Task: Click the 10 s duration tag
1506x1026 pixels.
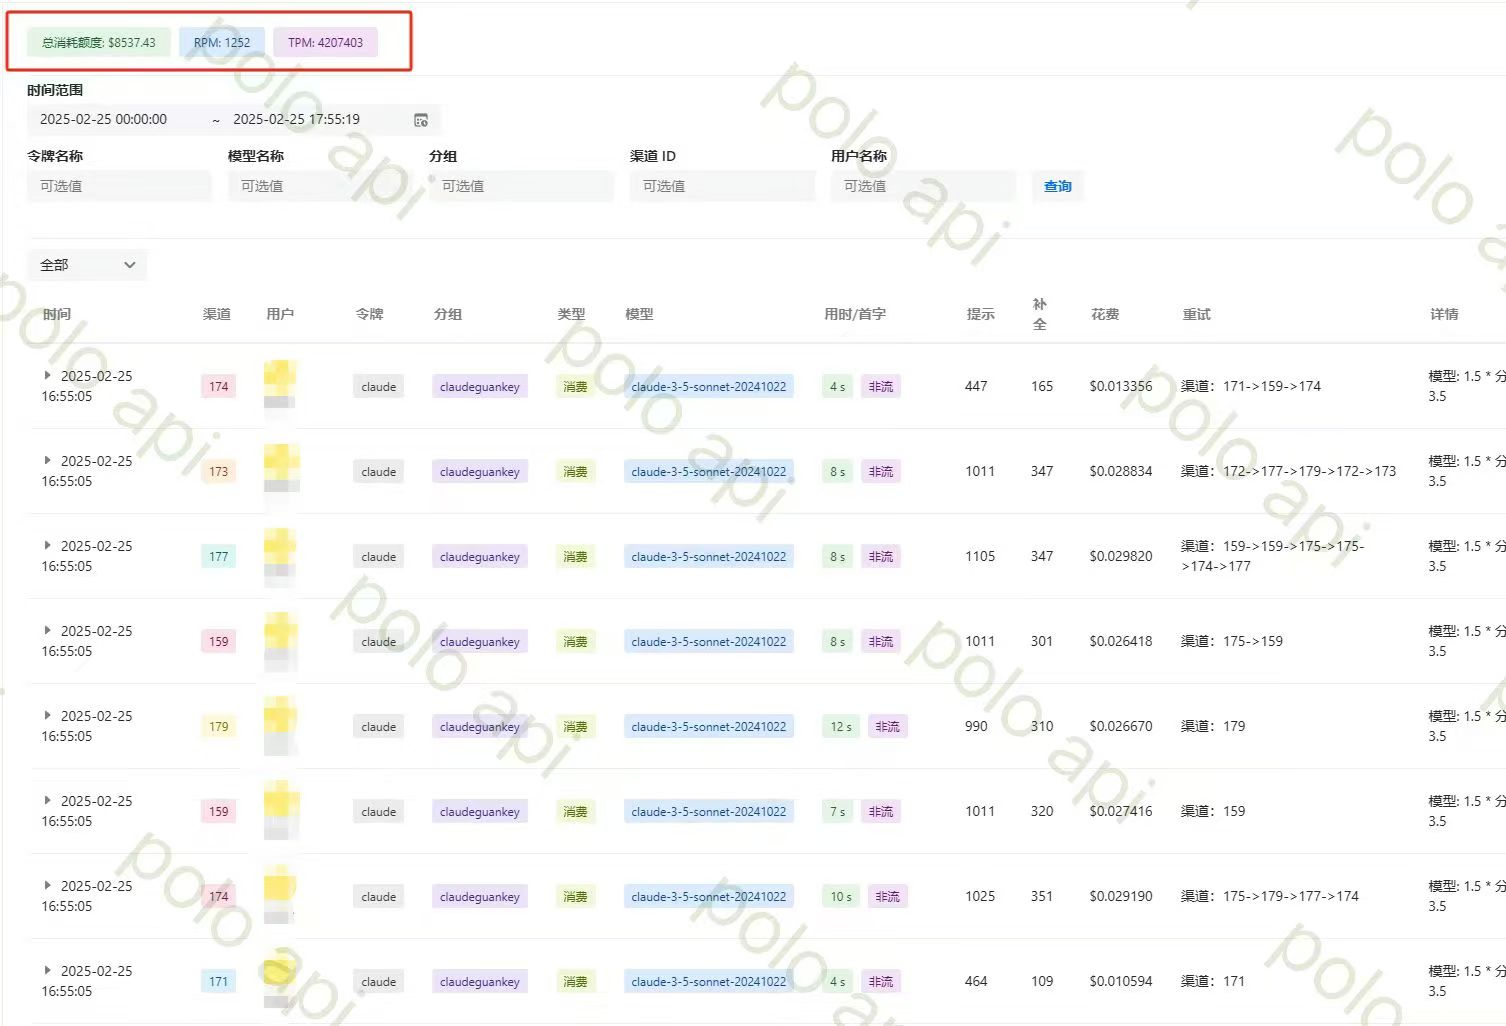Action: (841, 897)
